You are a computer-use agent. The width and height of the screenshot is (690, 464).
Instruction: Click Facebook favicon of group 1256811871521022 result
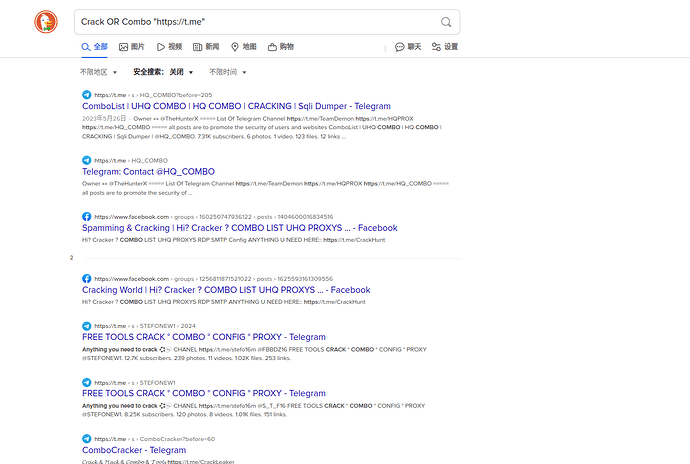click(x=87, y=279)
